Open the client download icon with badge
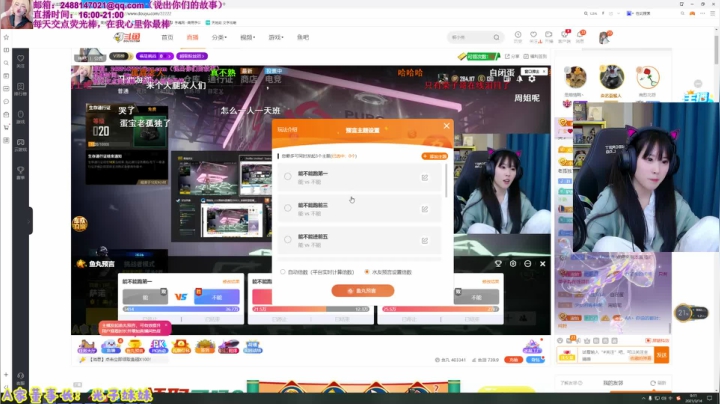This screenshot has width=720, height=404. (564, 36)
